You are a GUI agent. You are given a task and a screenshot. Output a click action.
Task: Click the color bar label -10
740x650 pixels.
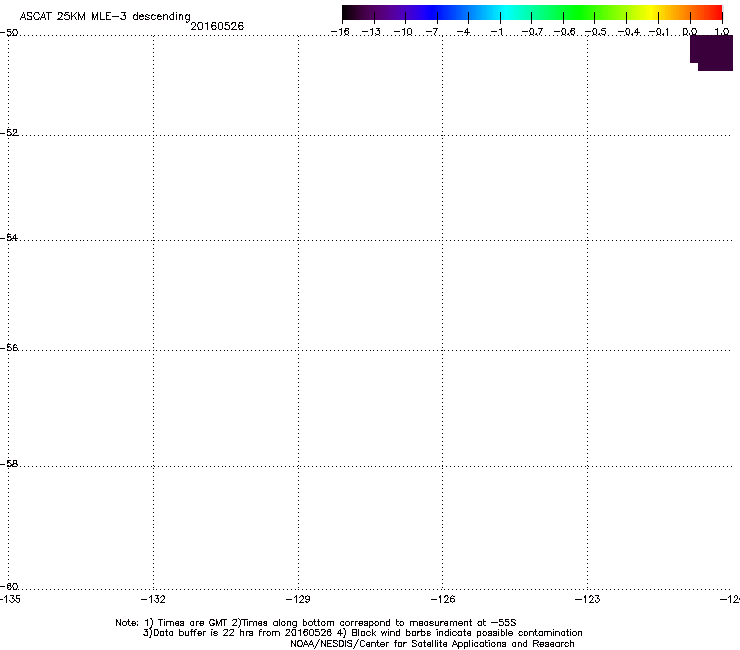[403, 32]
